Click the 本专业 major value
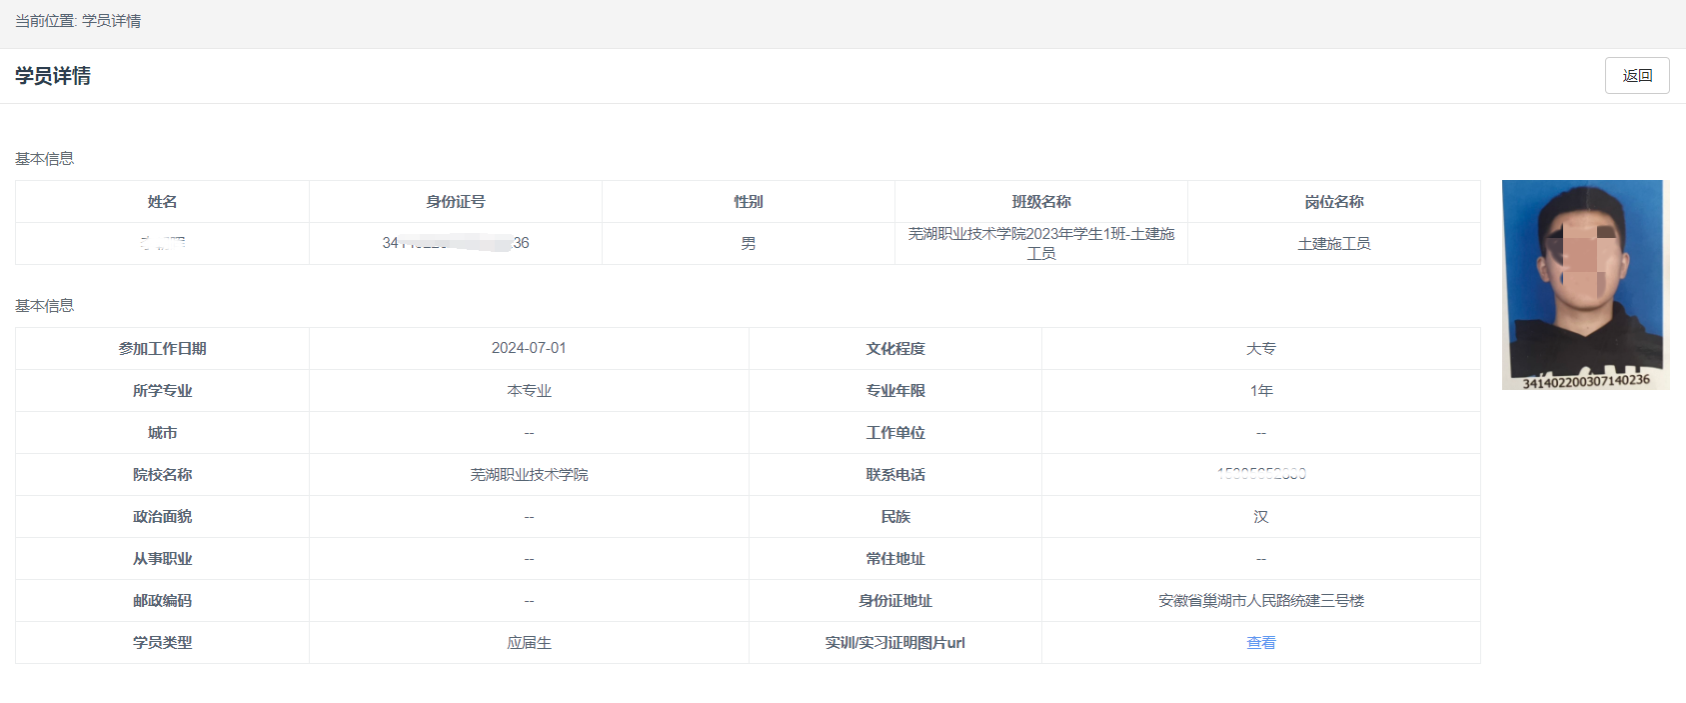Viewport: 1686px width, 703px height. [x=528, y=391]
